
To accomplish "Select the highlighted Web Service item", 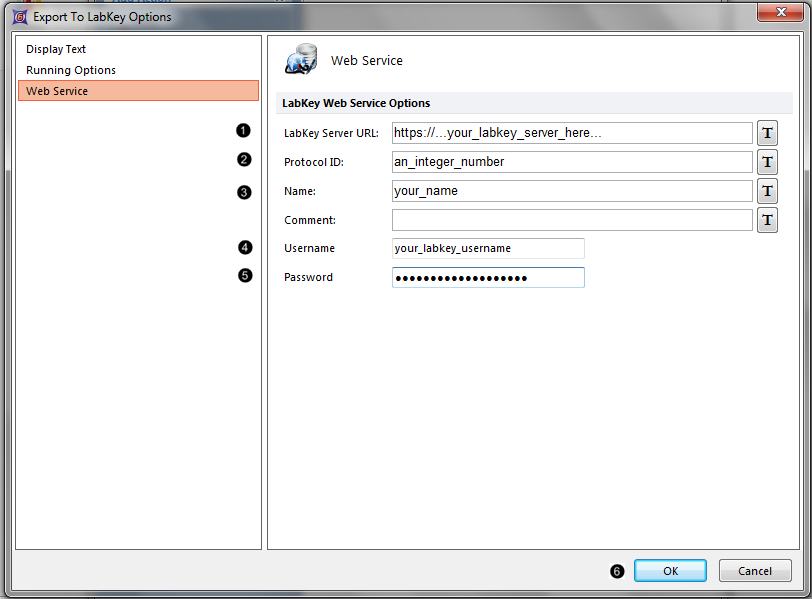I will [57, 91].
